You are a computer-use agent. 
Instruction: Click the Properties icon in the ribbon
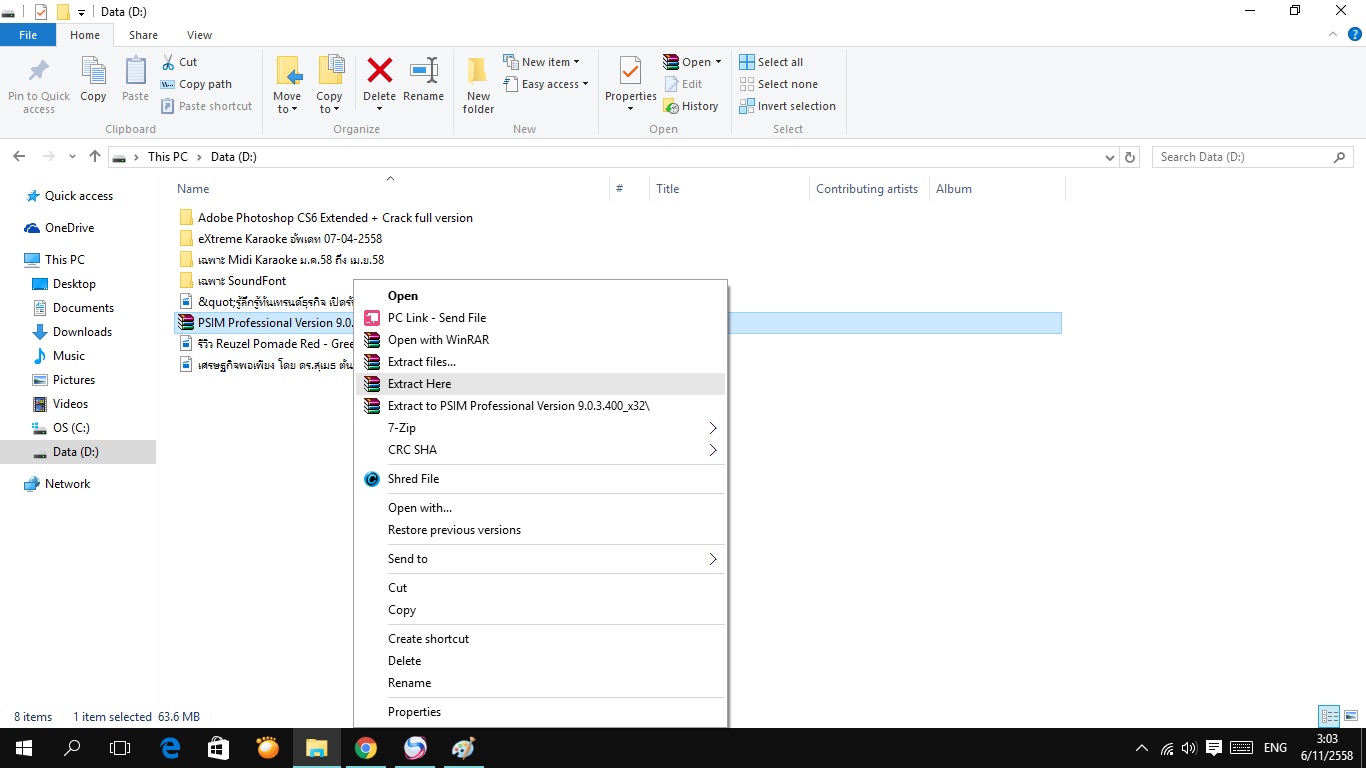[630, 71]
